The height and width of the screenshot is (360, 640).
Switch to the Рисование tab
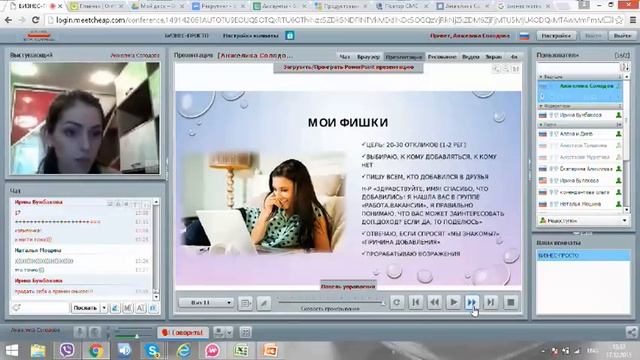(442, 57)
